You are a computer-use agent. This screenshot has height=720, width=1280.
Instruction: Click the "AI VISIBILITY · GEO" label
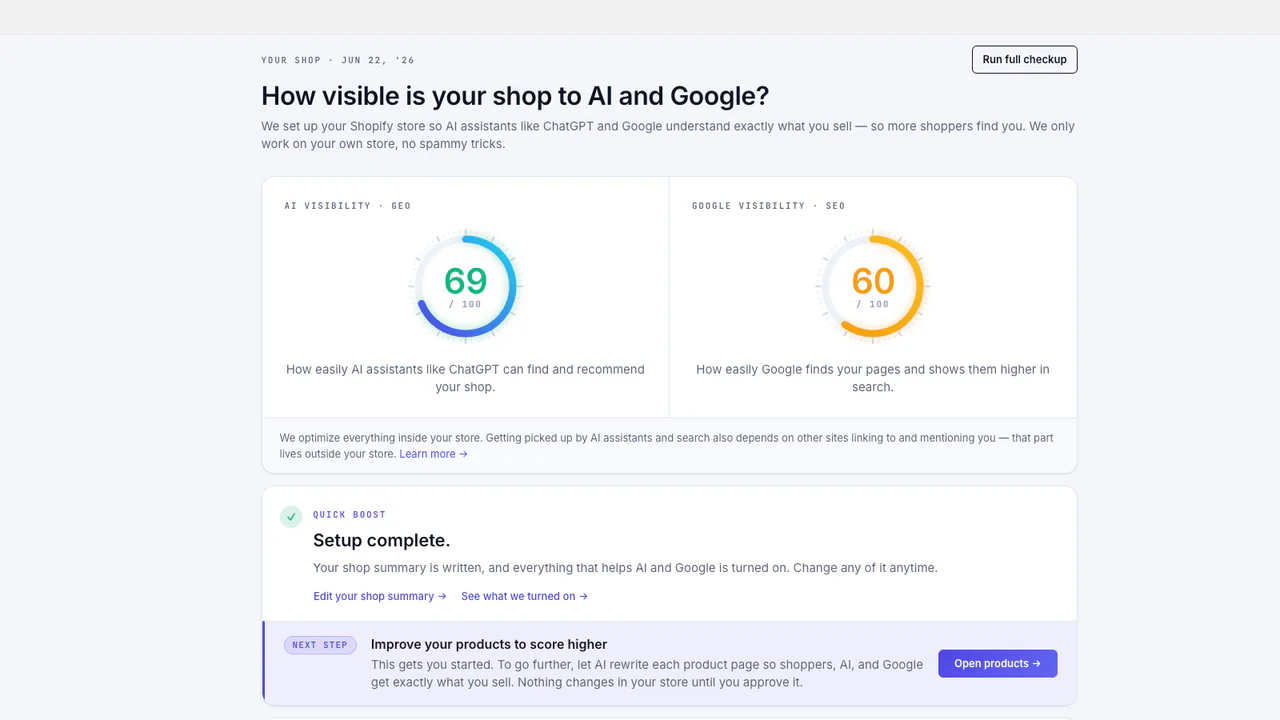click(x=347, y=206)
